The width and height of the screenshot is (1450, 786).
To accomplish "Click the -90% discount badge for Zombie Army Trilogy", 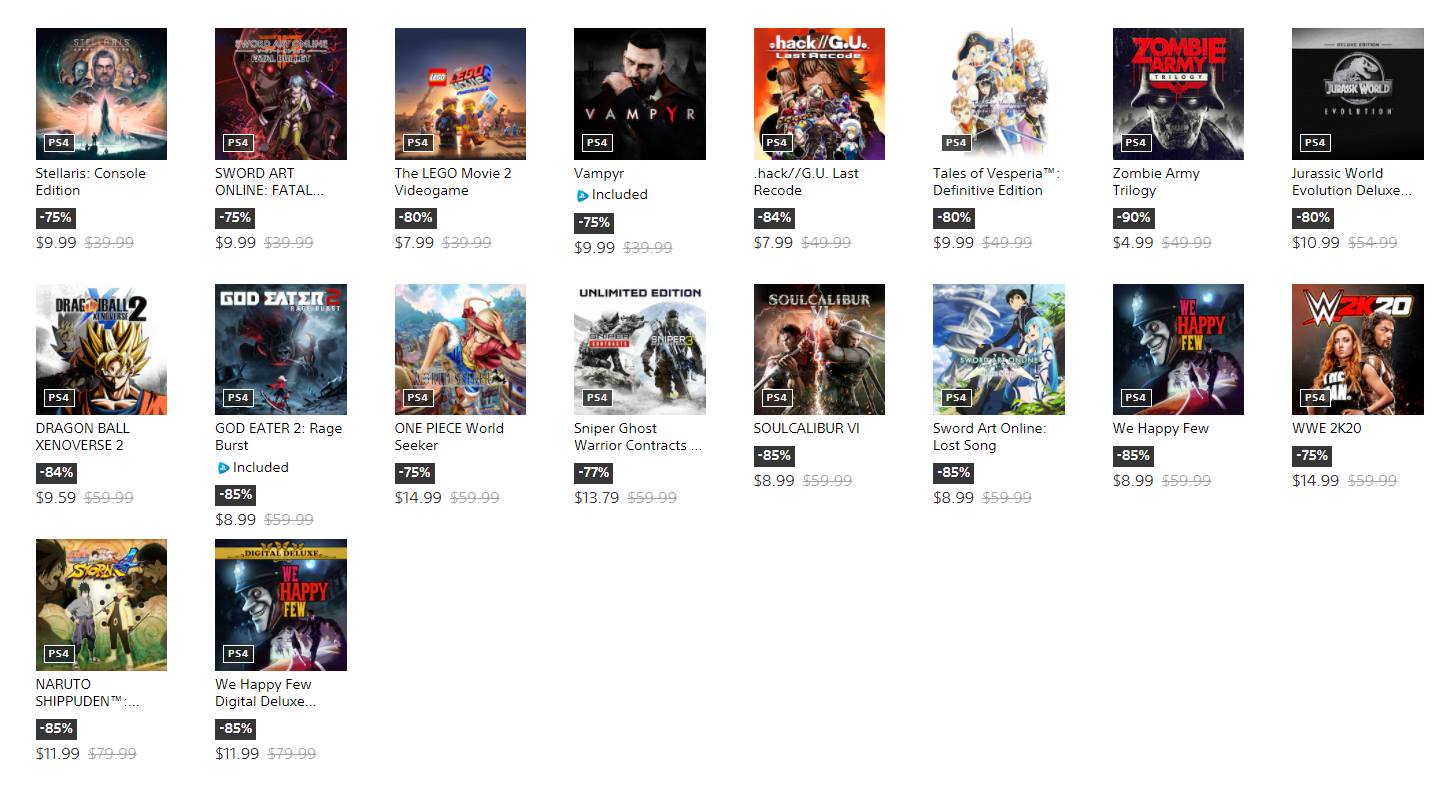I will click(1133, 217).
